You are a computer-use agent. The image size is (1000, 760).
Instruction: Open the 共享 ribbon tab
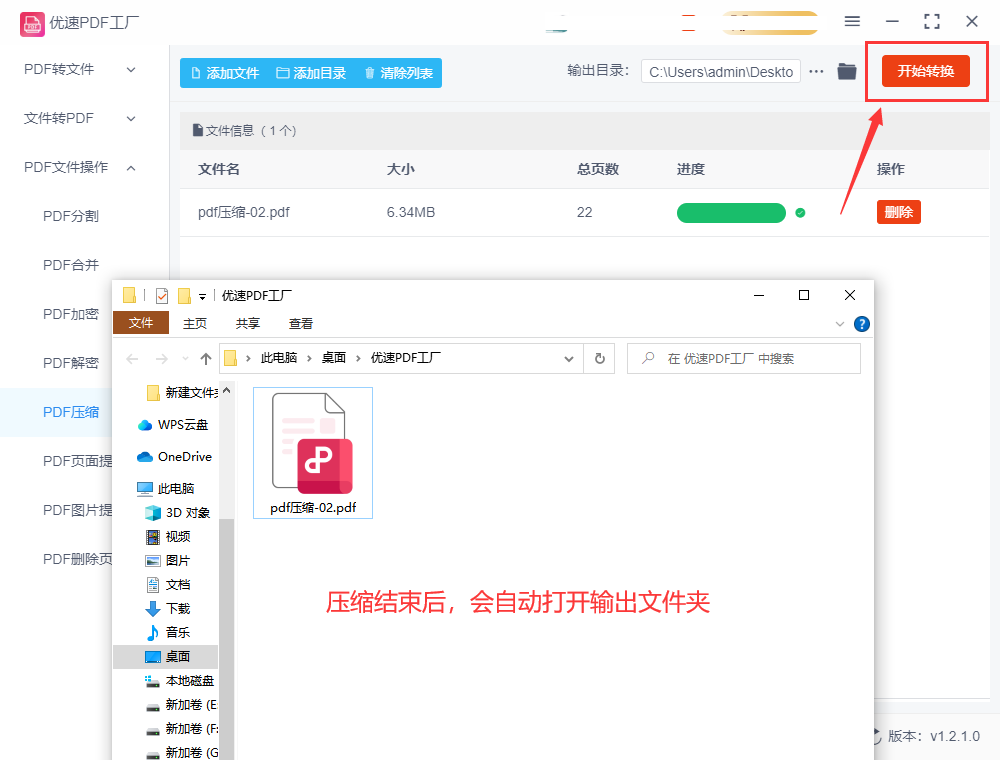tap(248, 323)
